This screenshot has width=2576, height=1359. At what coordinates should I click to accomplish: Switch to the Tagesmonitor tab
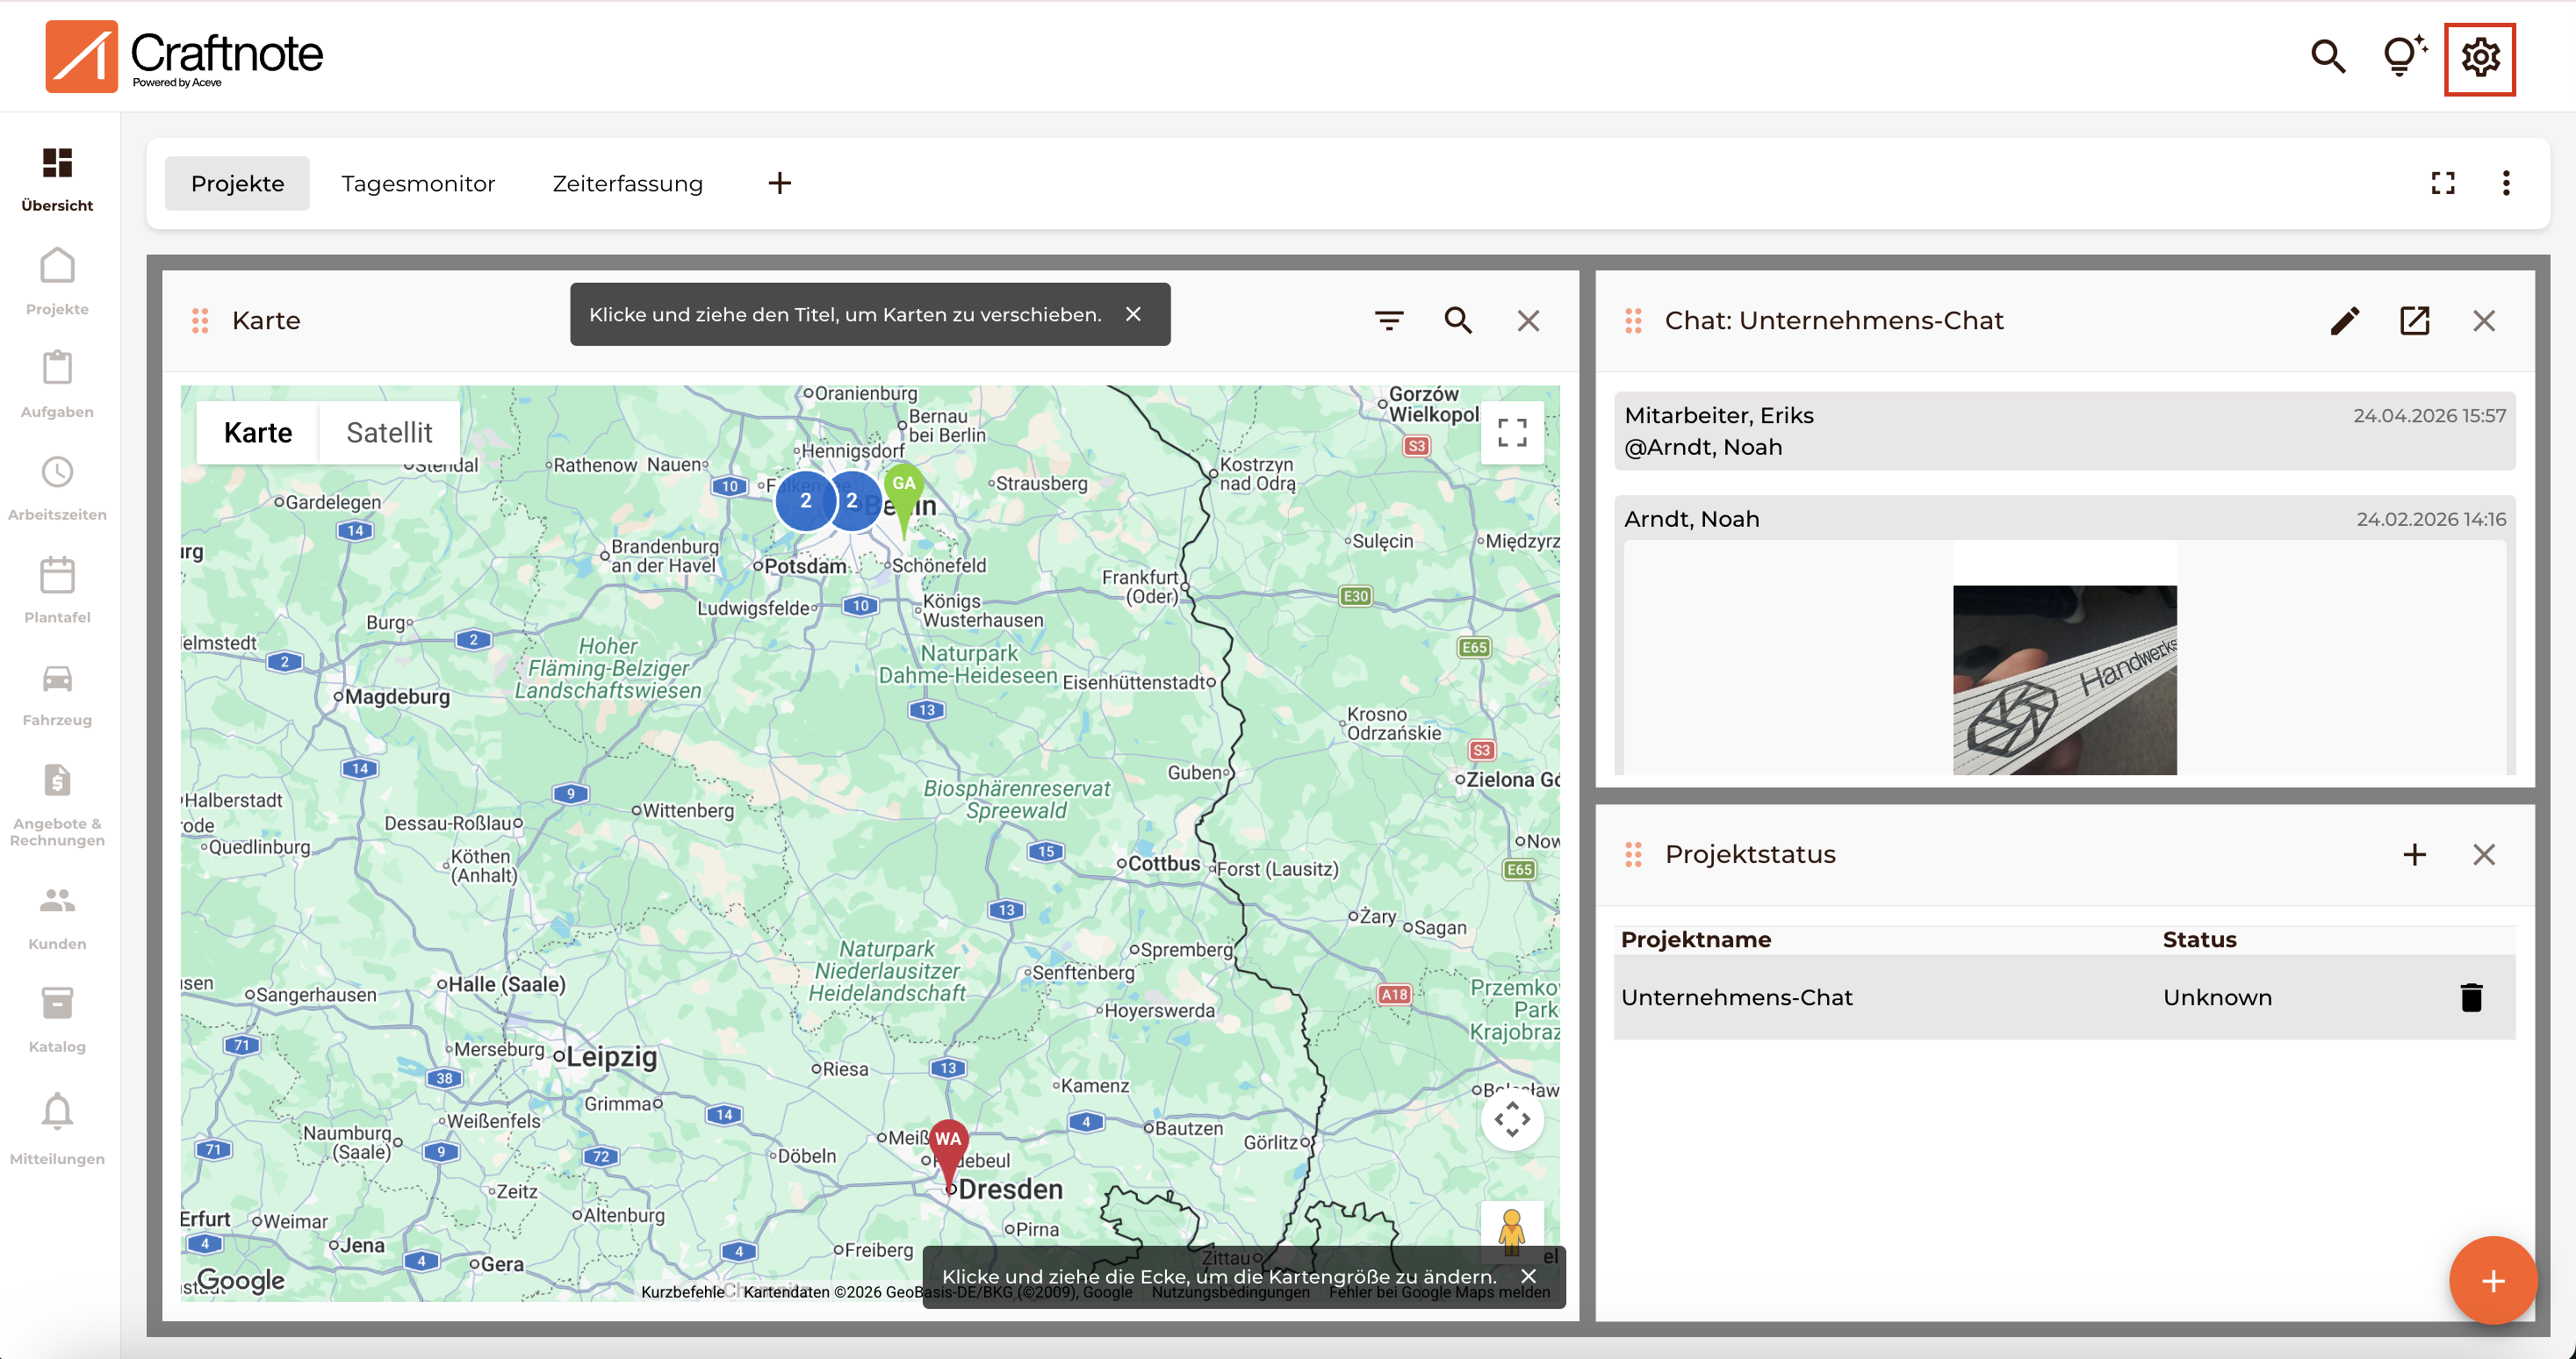tap(418, 183)
